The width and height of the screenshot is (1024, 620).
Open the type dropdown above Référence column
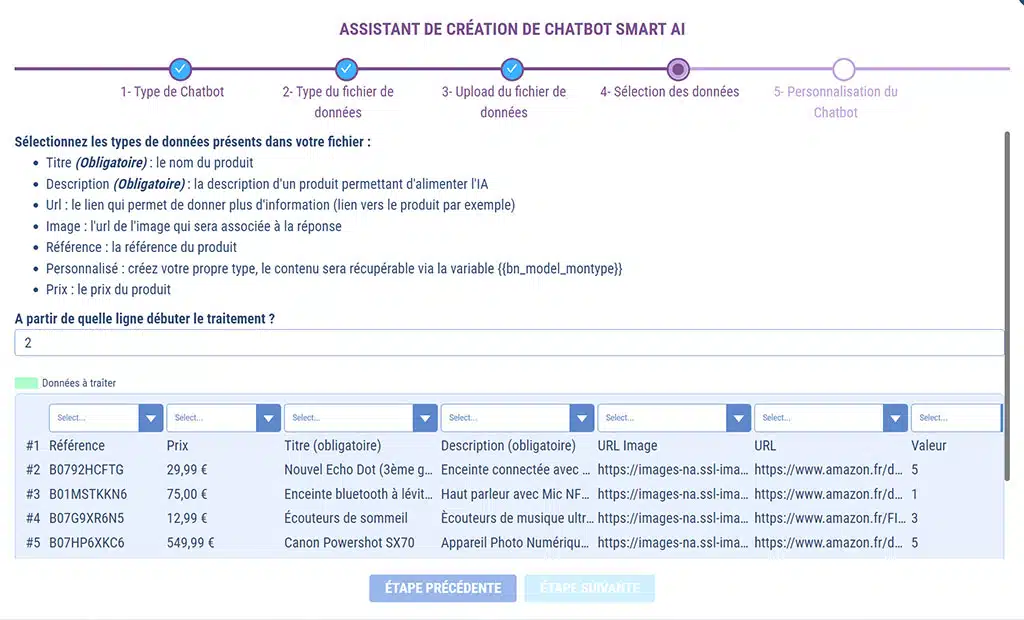106,418
